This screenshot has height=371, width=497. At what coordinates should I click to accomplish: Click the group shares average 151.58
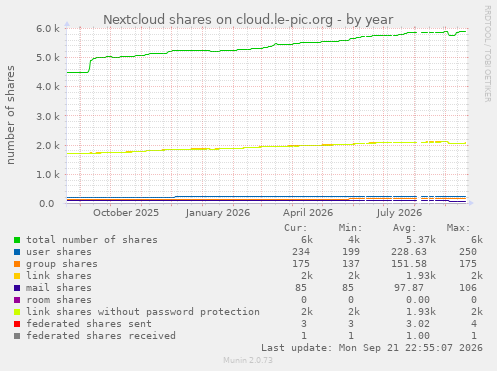click(409, 264)
